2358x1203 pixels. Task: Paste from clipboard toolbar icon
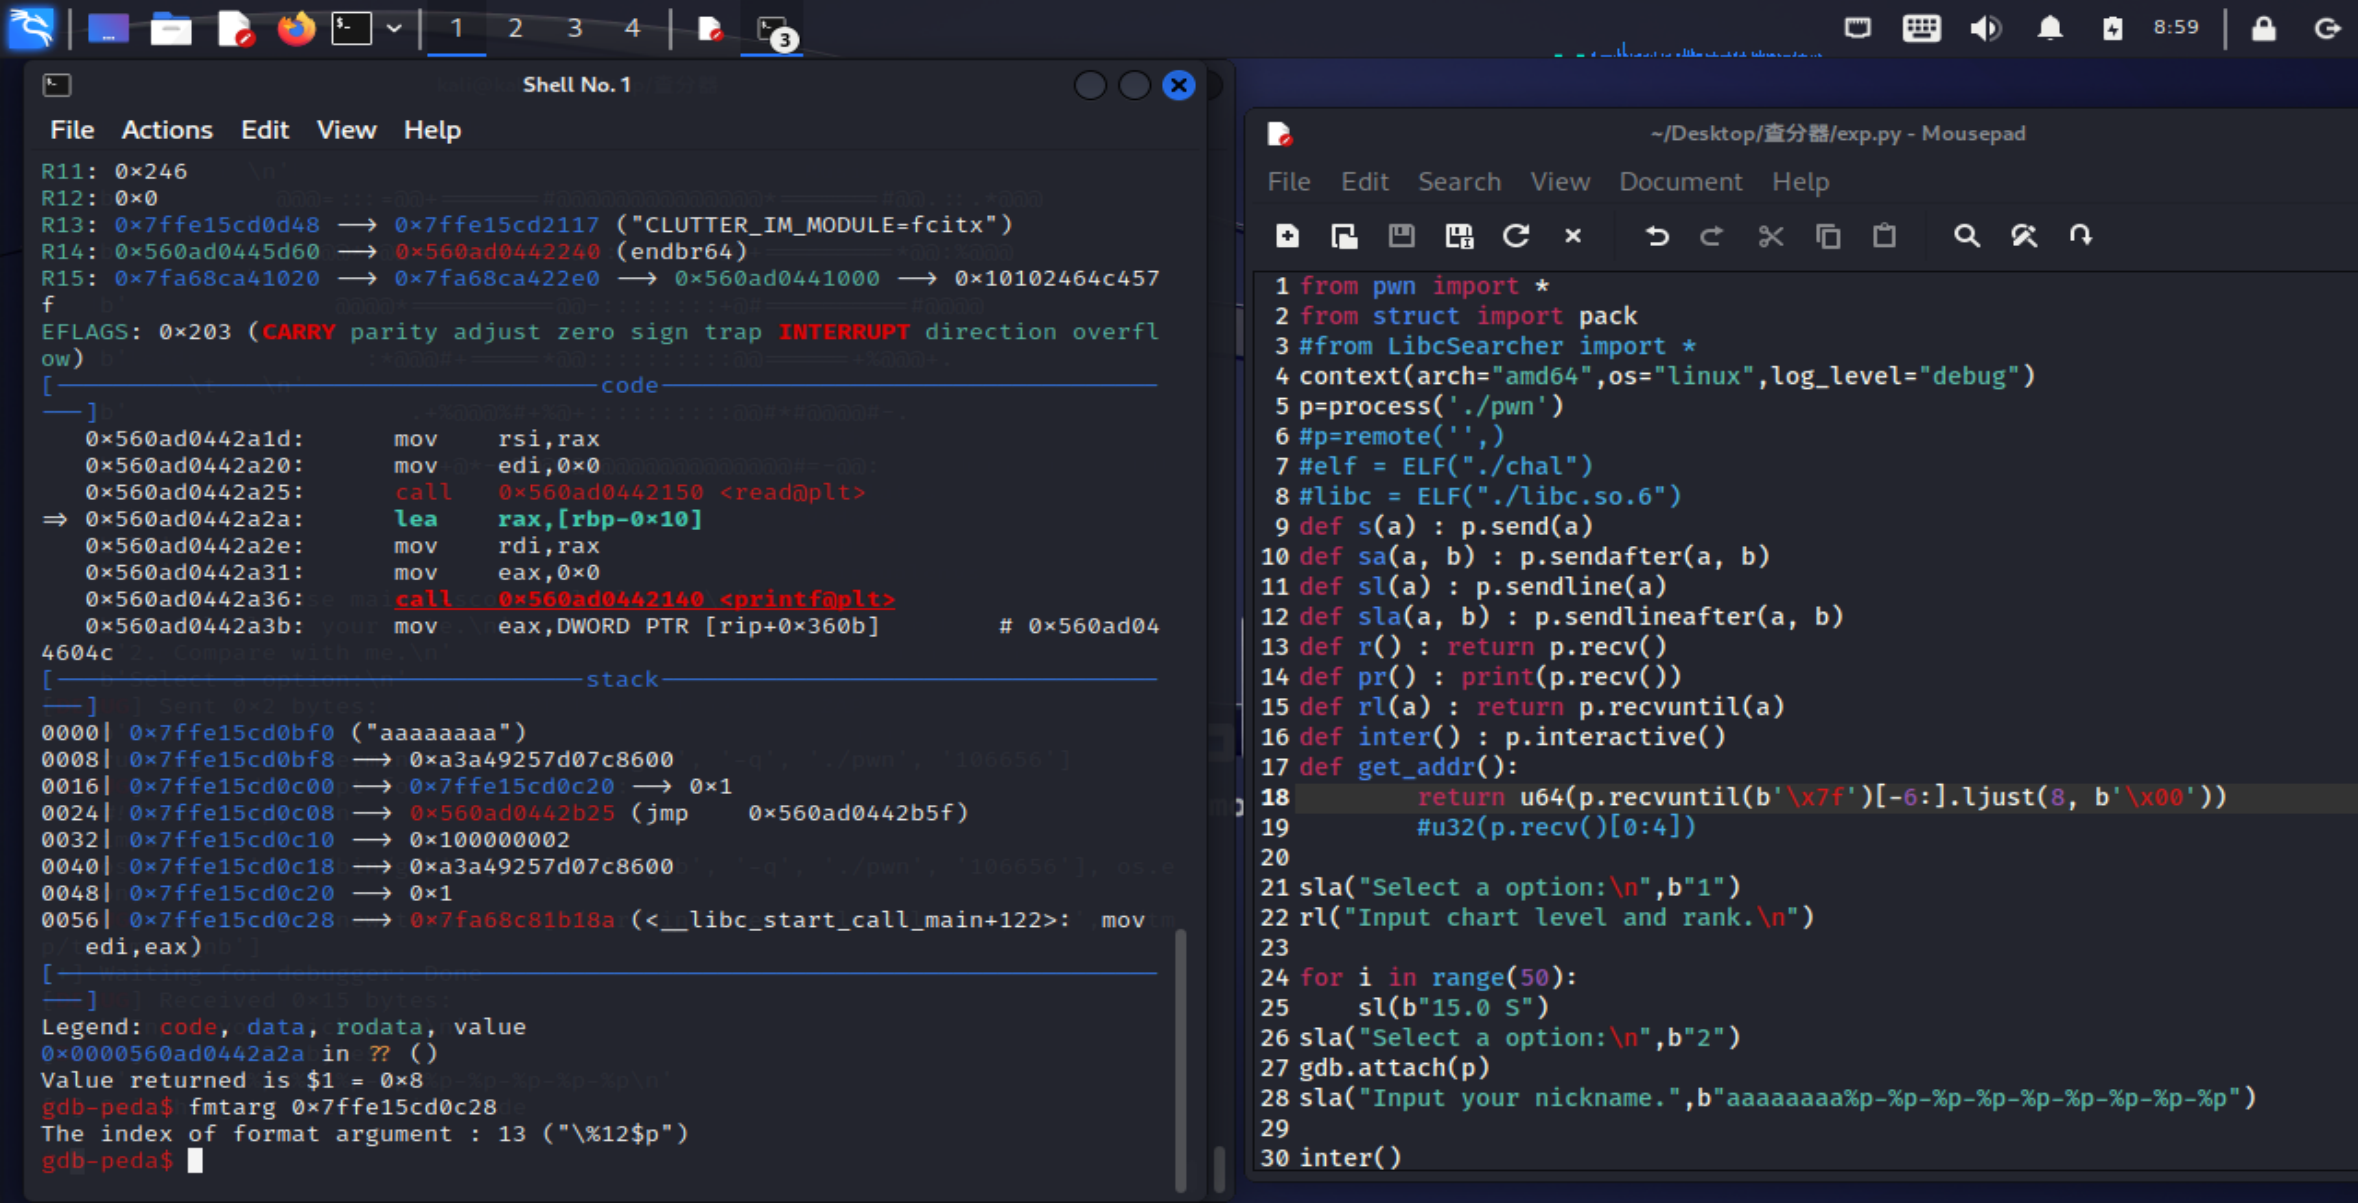pyautogui.click(x=1884, y=236)
